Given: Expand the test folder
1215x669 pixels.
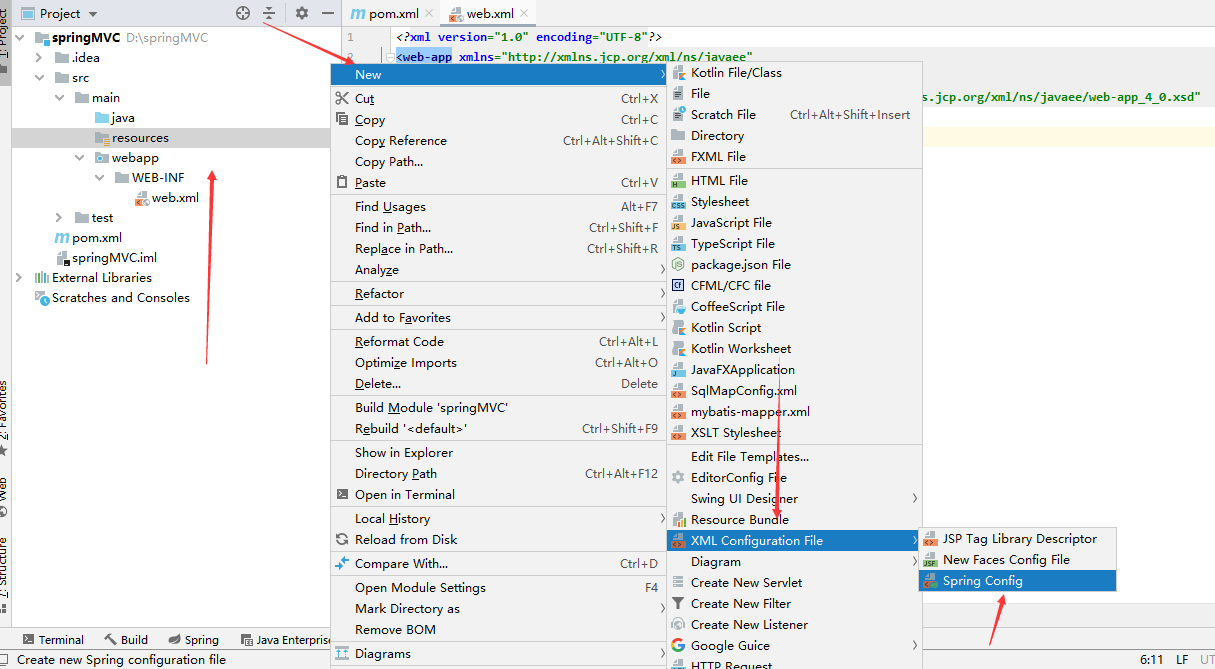Looking at the screenshot, I should click(x=60, y=218).
